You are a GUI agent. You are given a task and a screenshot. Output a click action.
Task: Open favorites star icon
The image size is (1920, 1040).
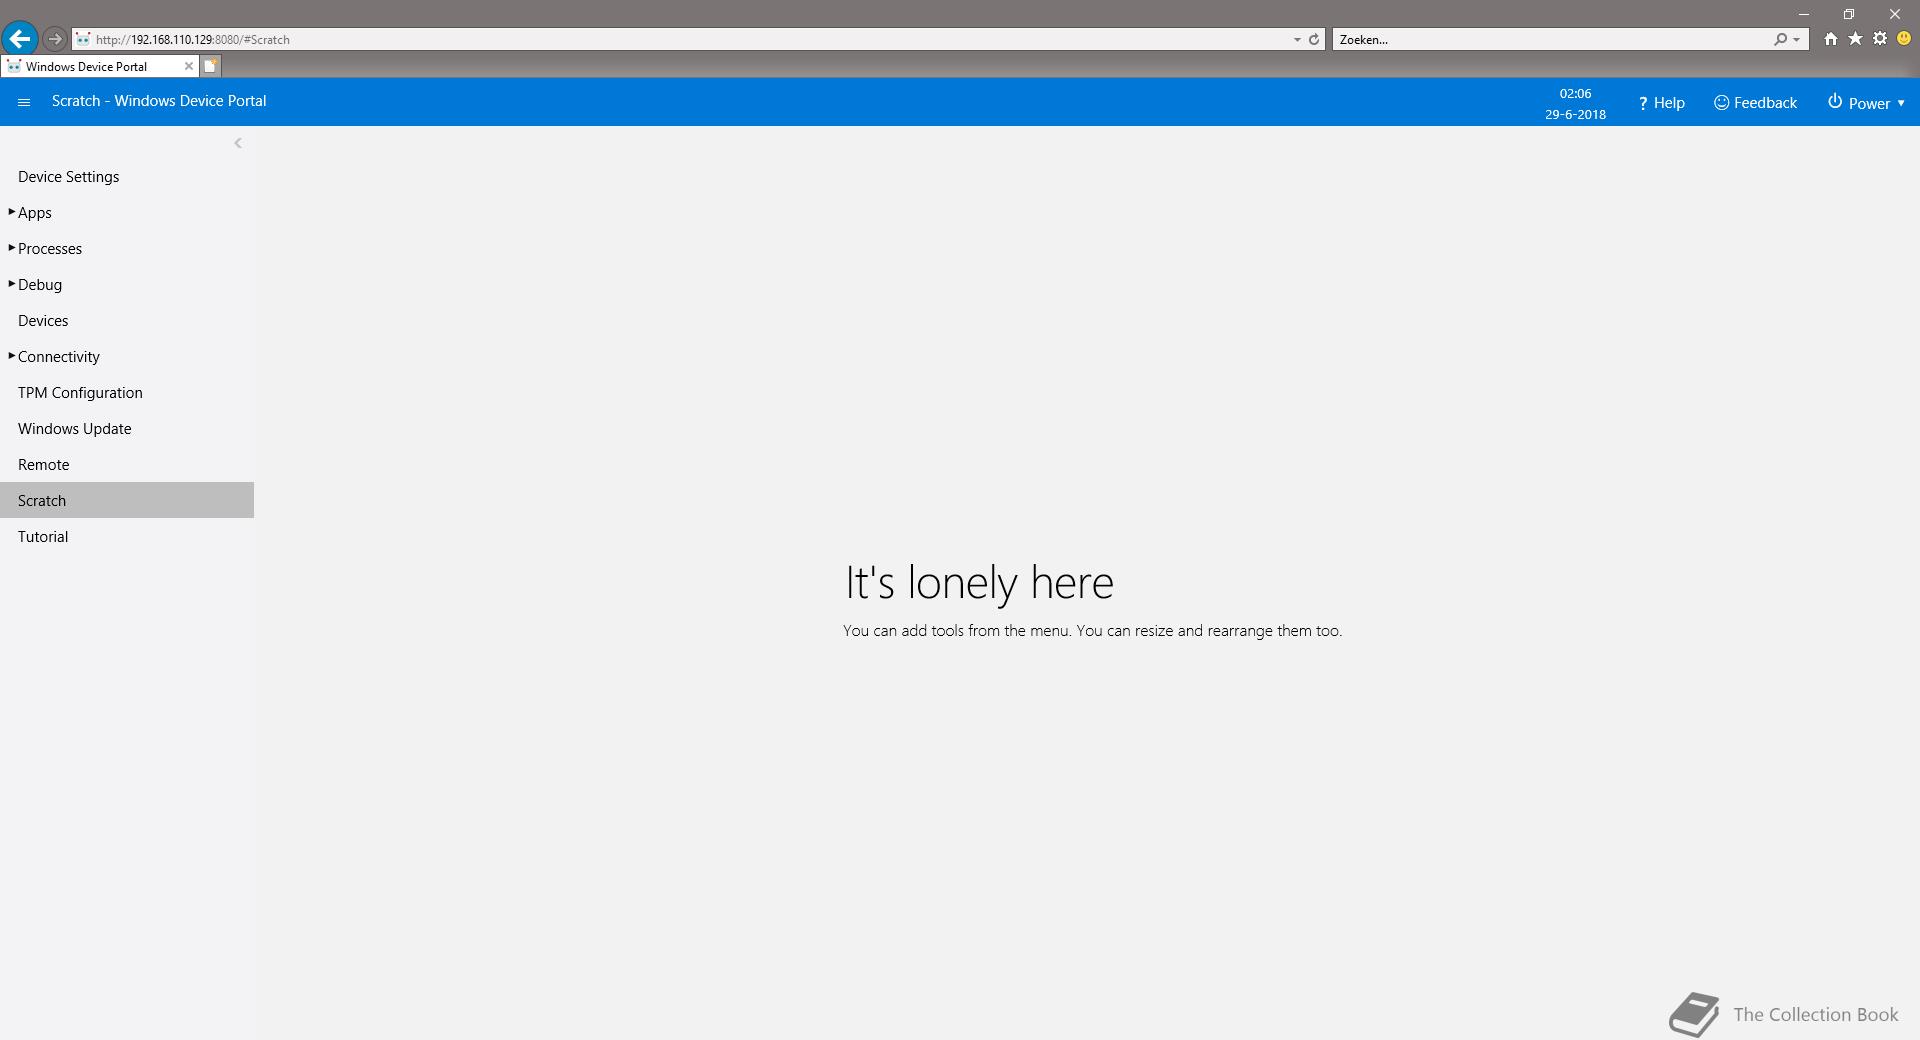pos(1855,39)
